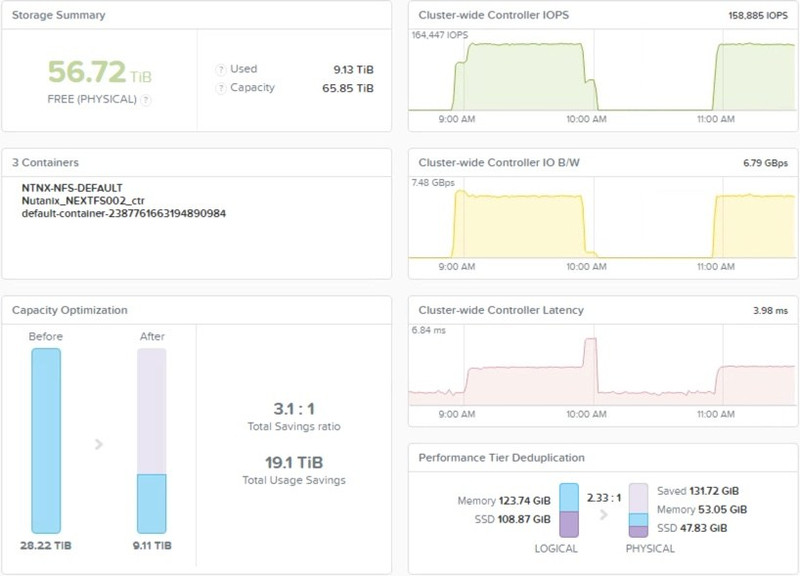Image resolution: width=800 pixels, height=576 pixels.
Task: Click the 56.72 TiB free storage value
Action: coord(99,72)
